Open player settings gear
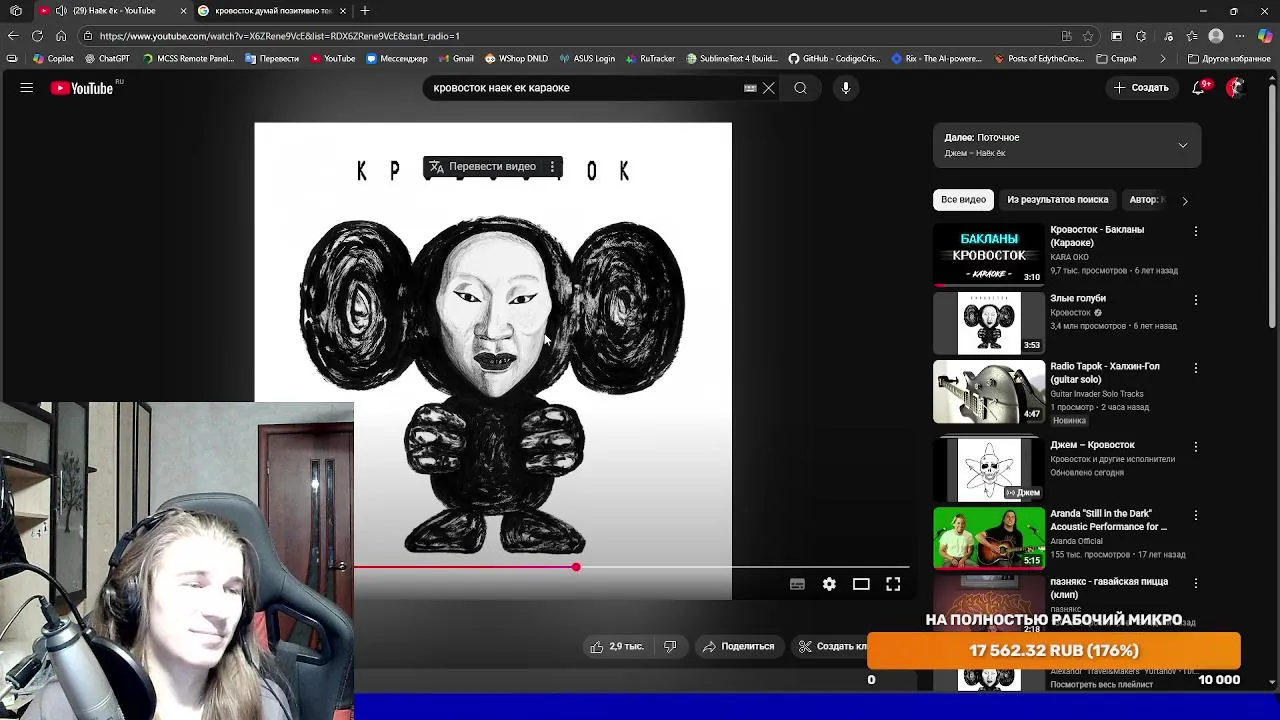The image size is (1280, 720). pos(829,584)
